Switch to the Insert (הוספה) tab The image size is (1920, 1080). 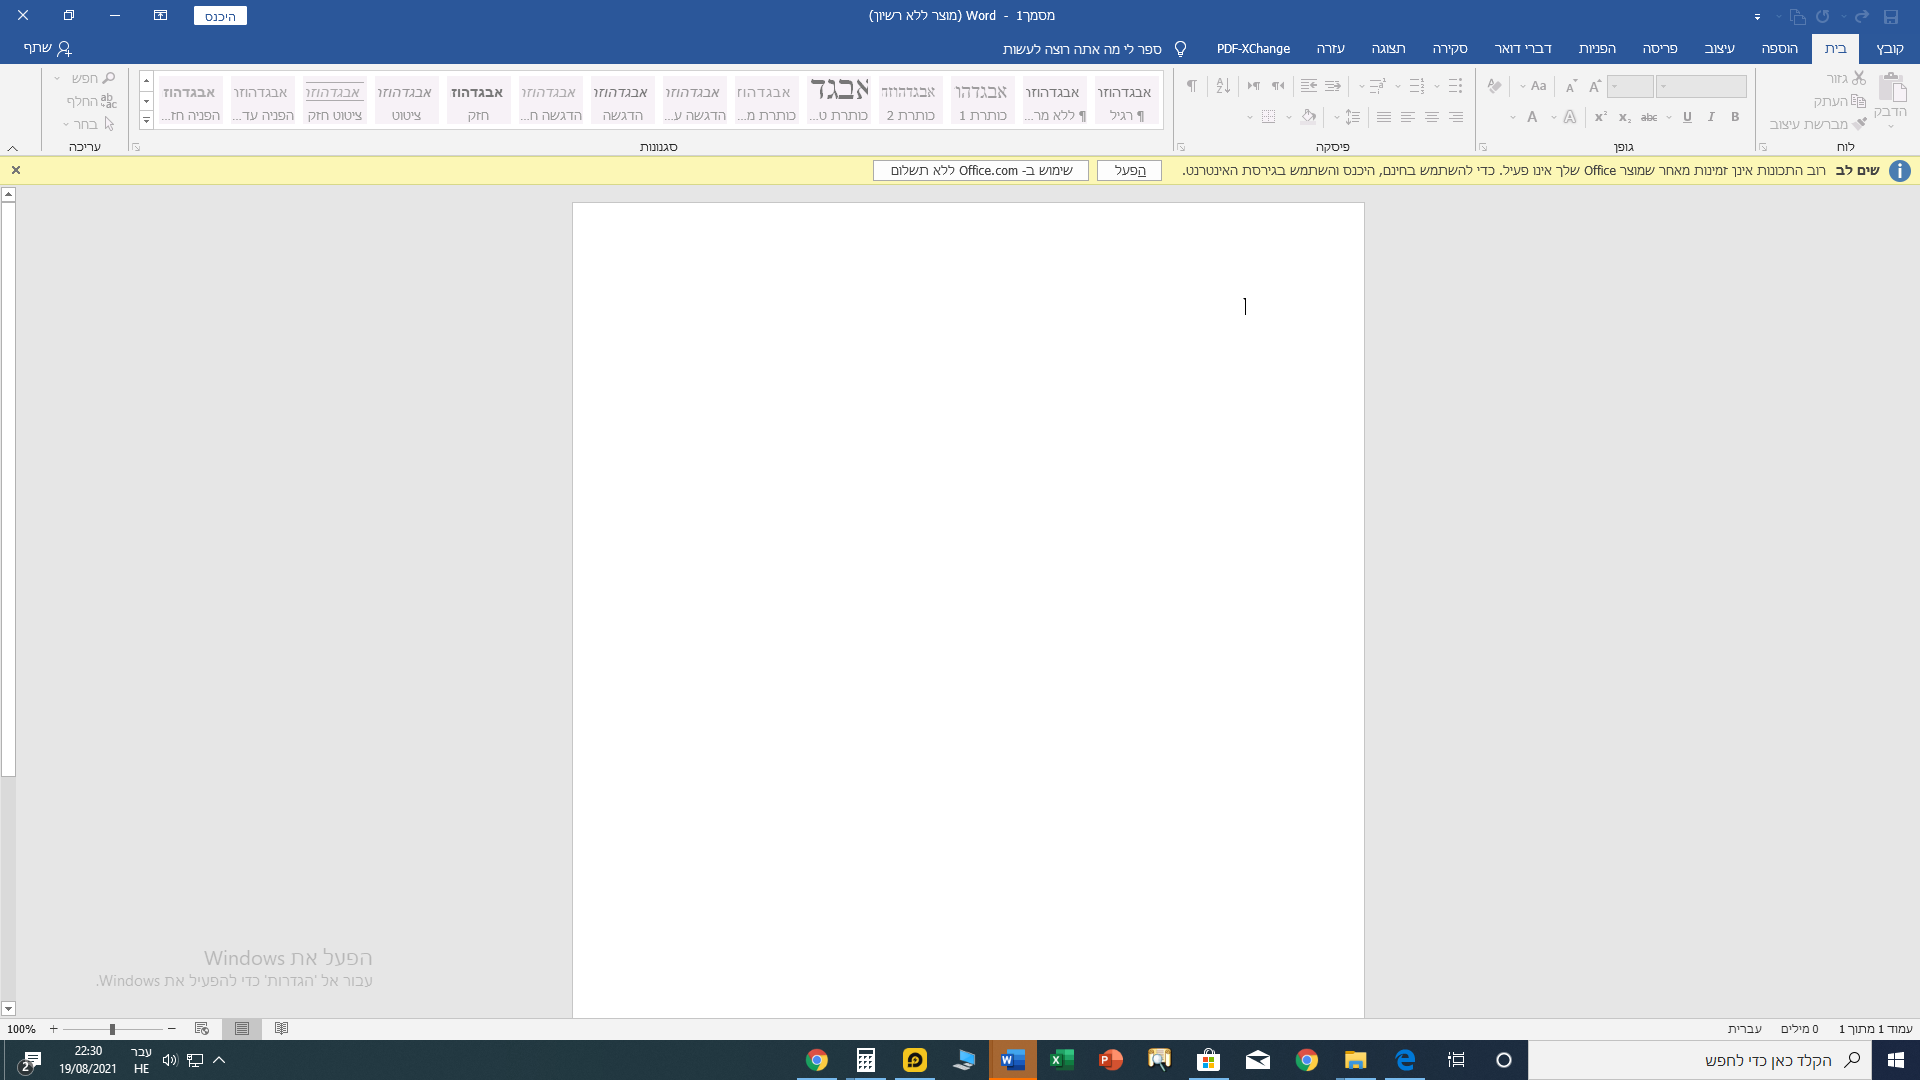click(1779, 48)
